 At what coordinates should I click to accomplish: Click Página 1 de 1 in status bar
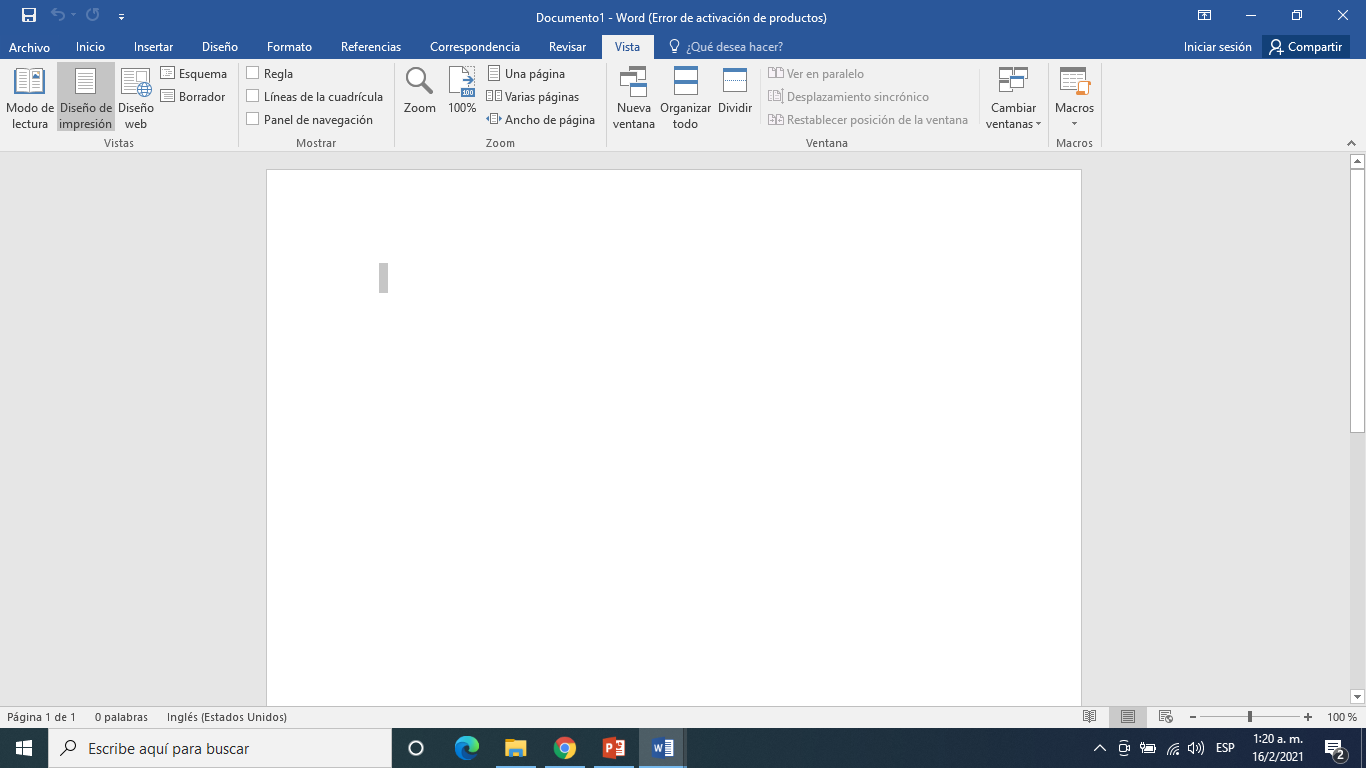[x=42, y=717]
